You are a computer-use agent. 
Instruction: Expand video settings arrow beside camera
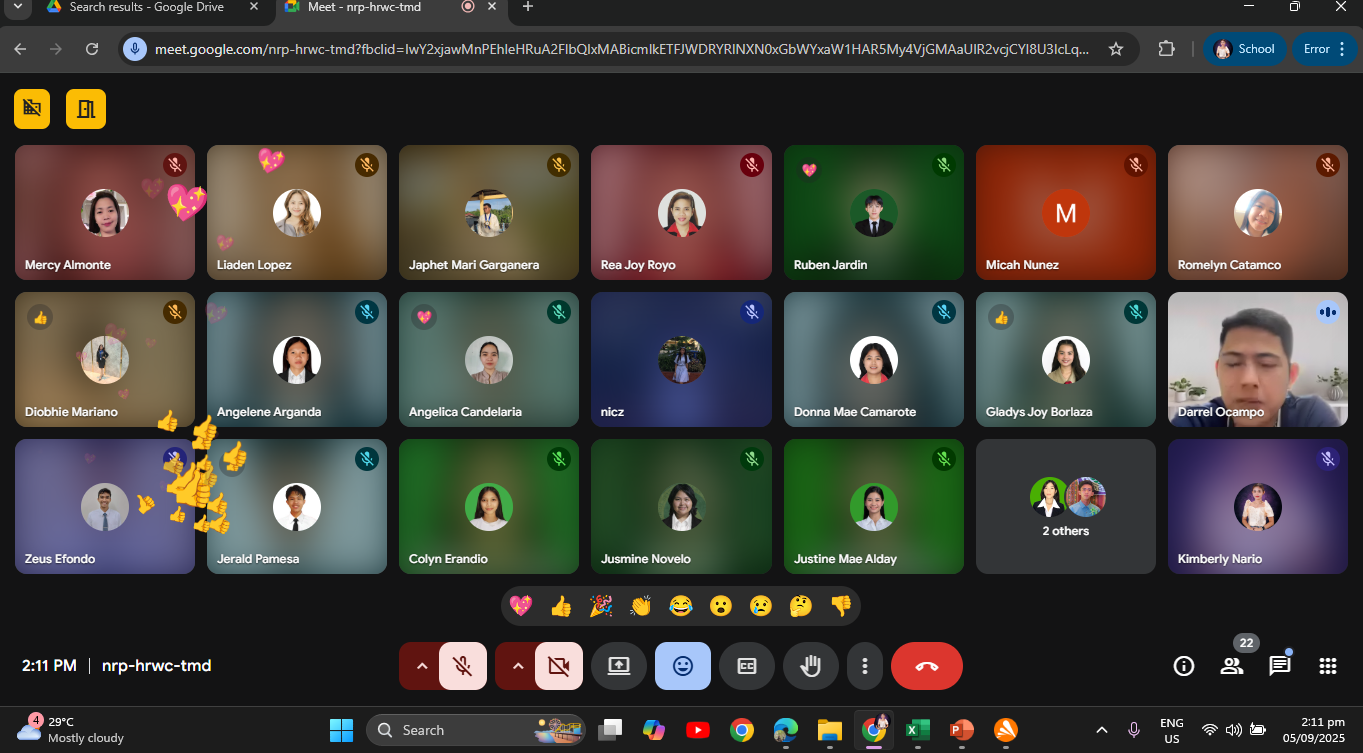517,666
